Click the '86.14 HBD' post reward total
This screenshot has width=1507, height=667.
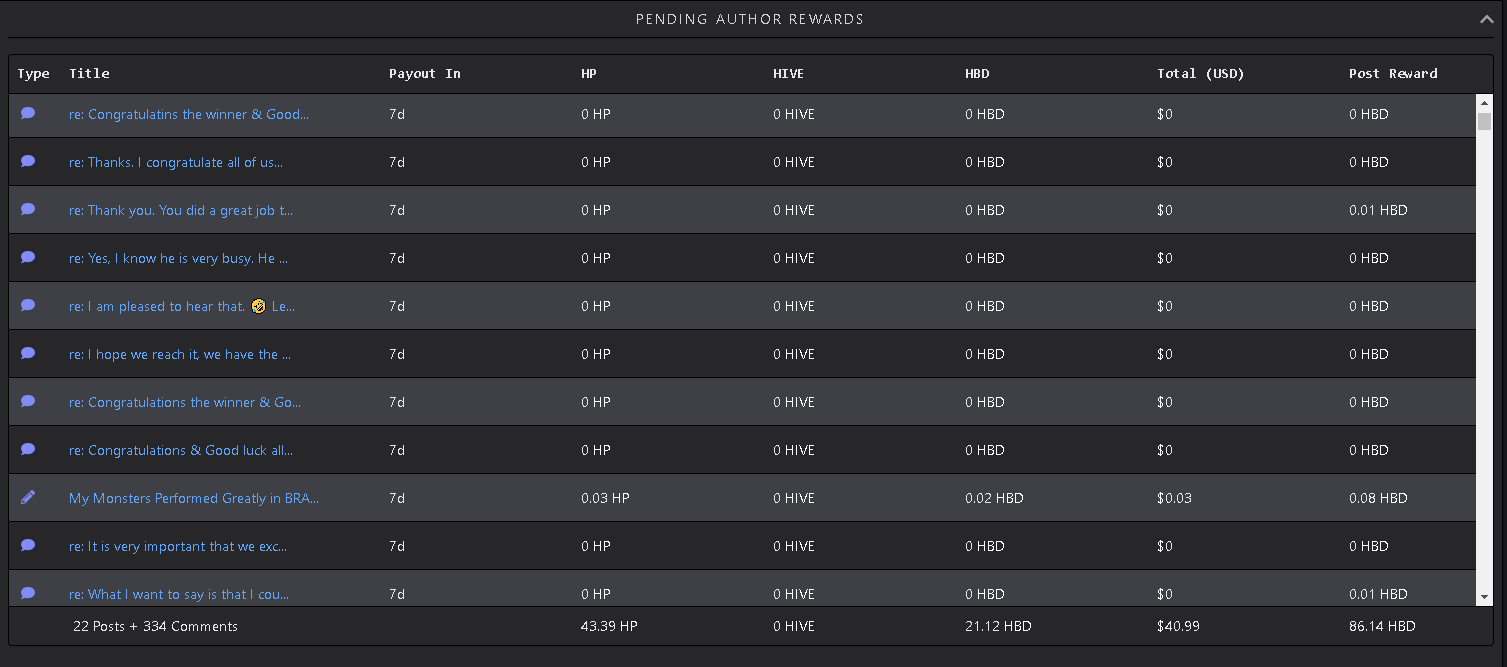tap(1382, 626)
